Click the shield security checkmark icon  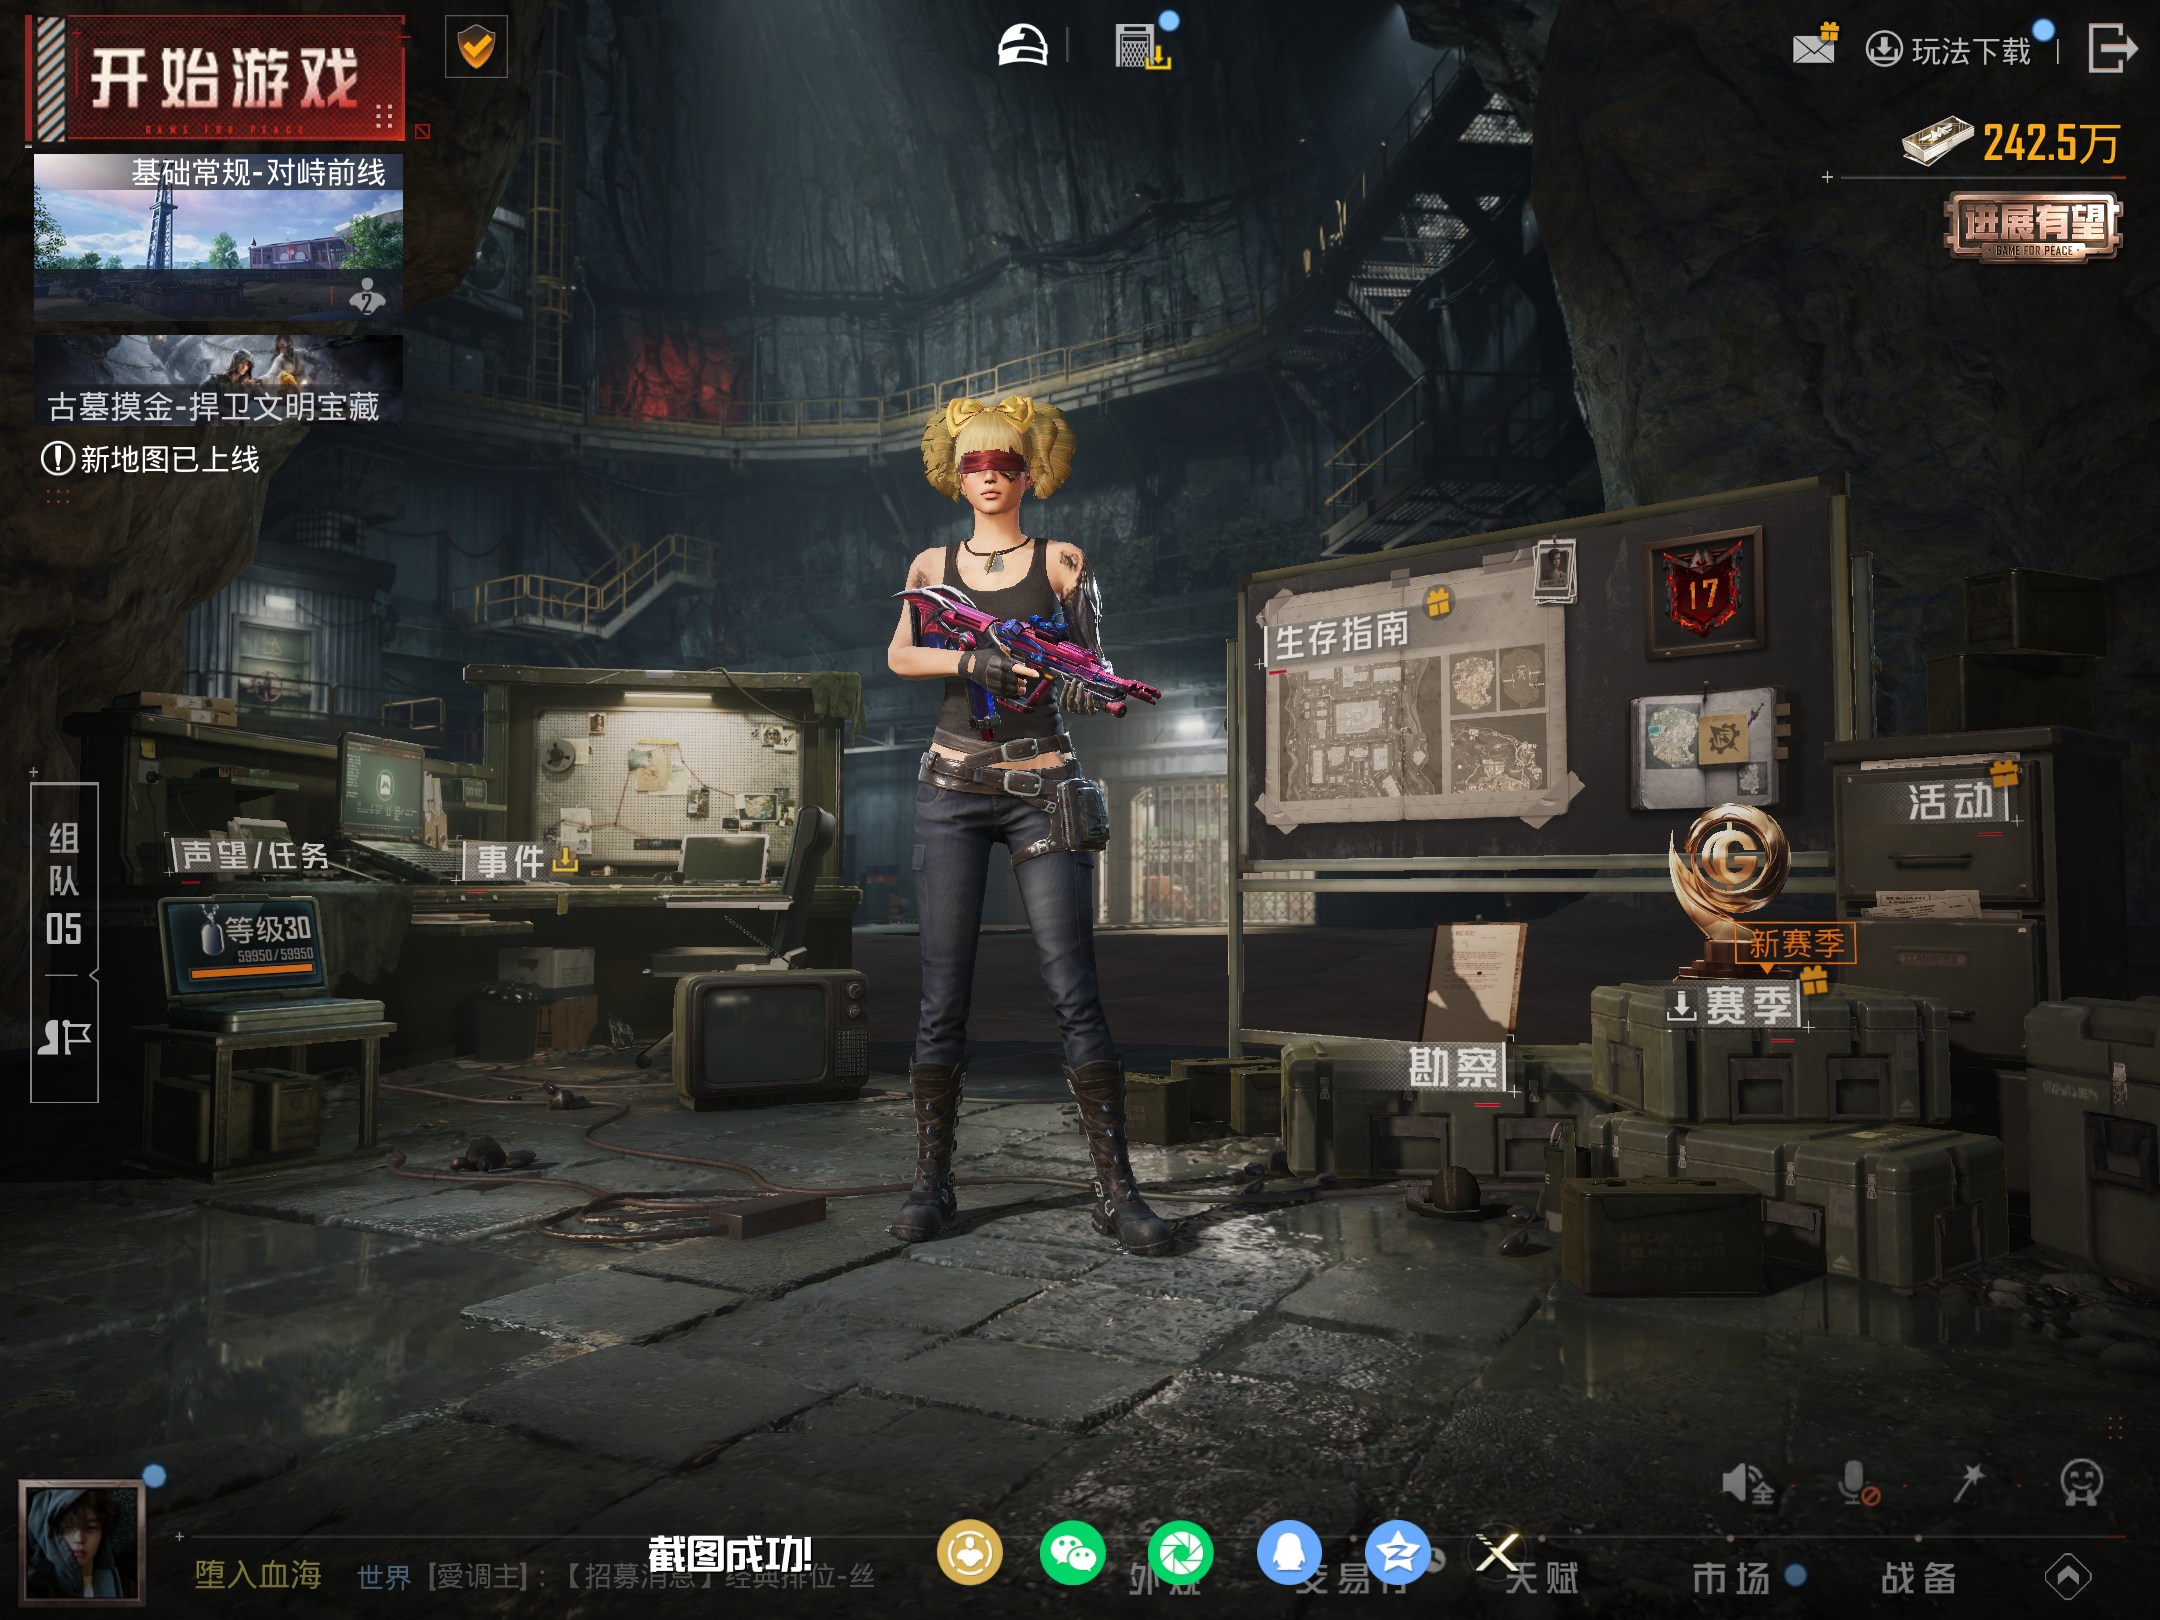(476, 47)
